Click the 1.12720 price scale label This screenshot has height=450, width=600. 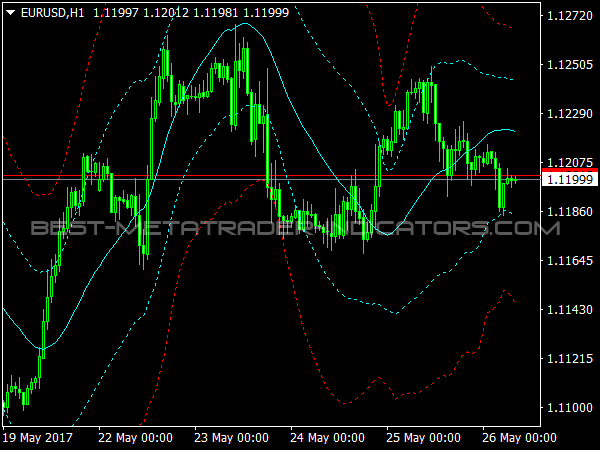click(x=570, y=16)
